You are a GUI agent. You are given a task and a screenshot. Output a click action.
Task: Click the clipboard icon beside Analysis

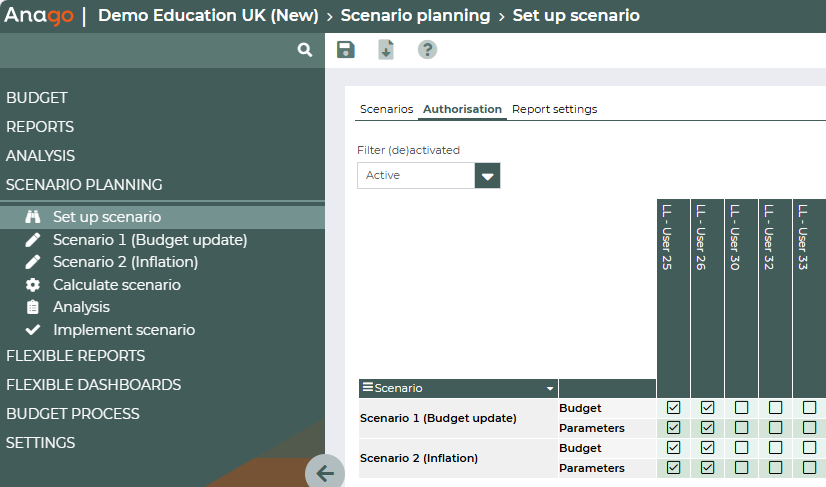[33, 307]
